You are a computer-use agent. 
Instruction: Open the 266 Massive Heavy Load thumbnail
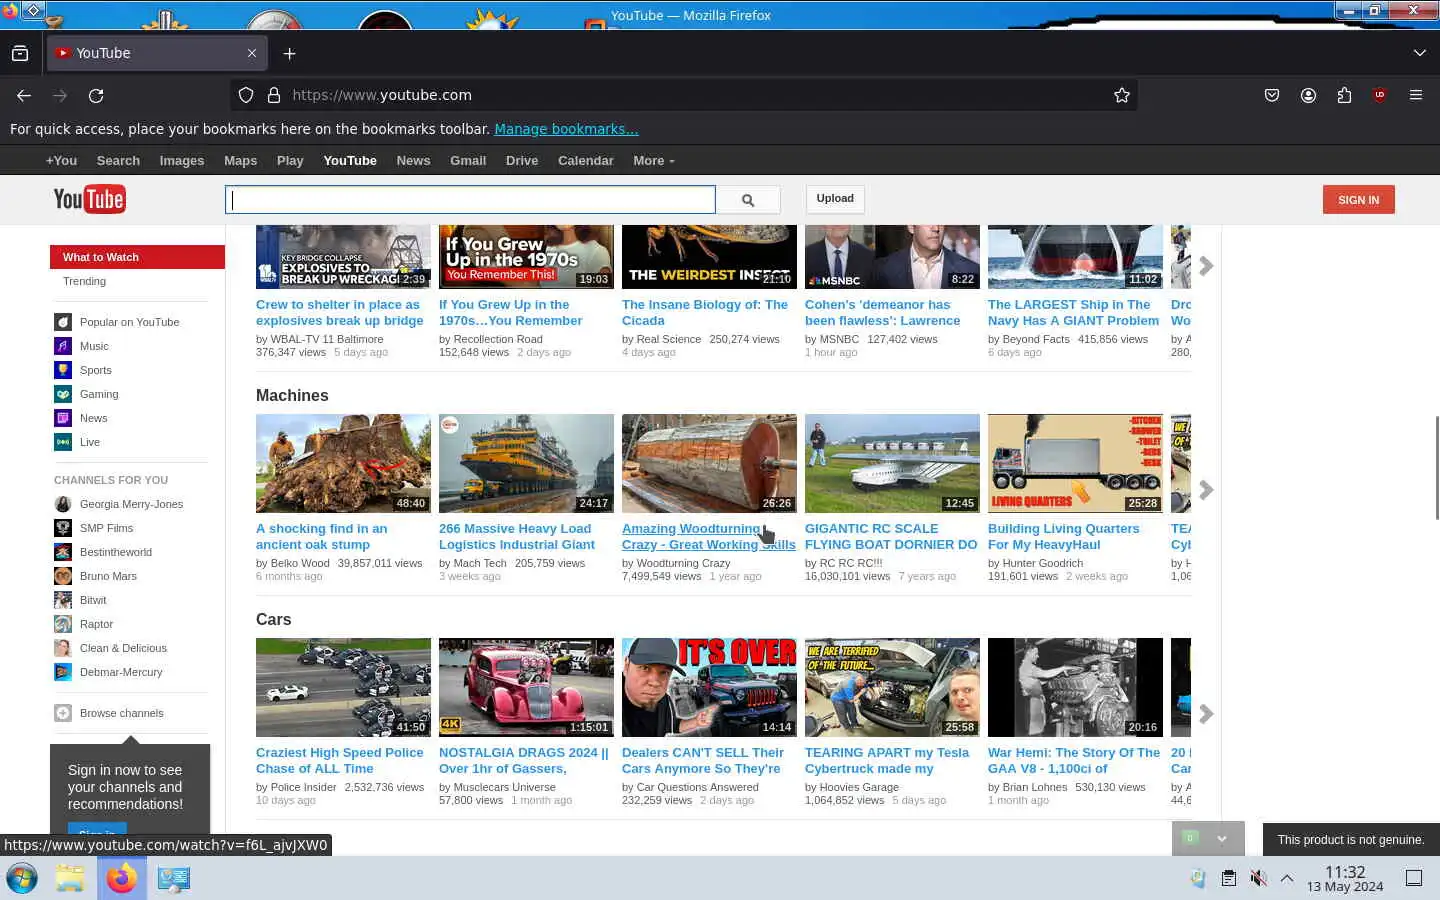(x=526, y=463)
